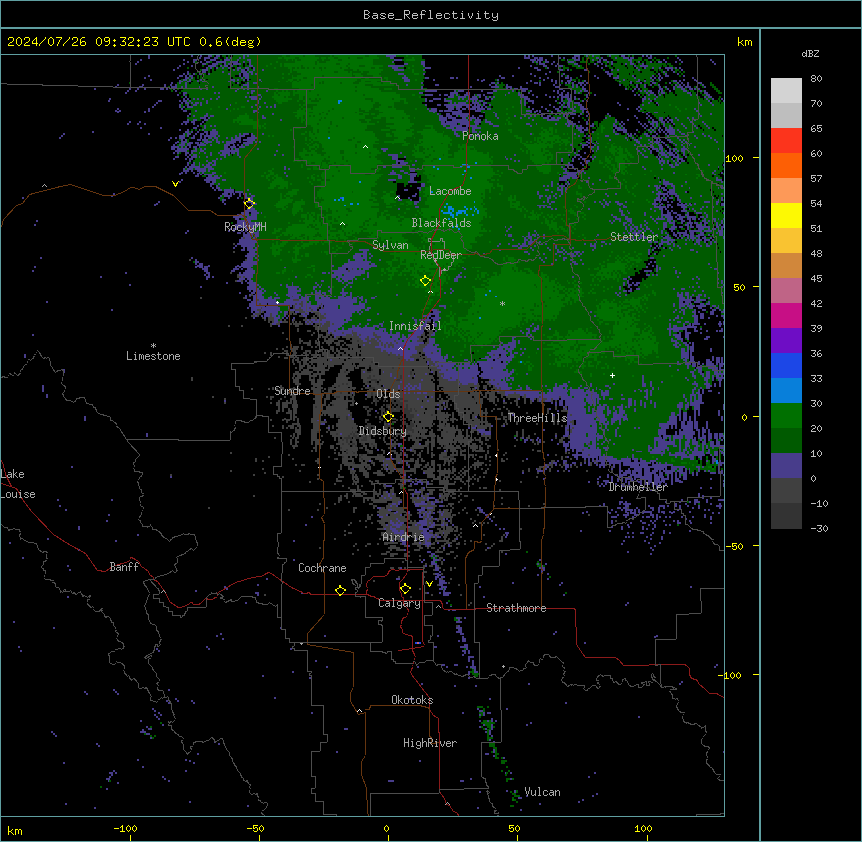Viewport: 862px width, 842px height.
Task: Click the 2024/07/26 09:32:23 UTC timestamp
Action: tap(98, 42)
